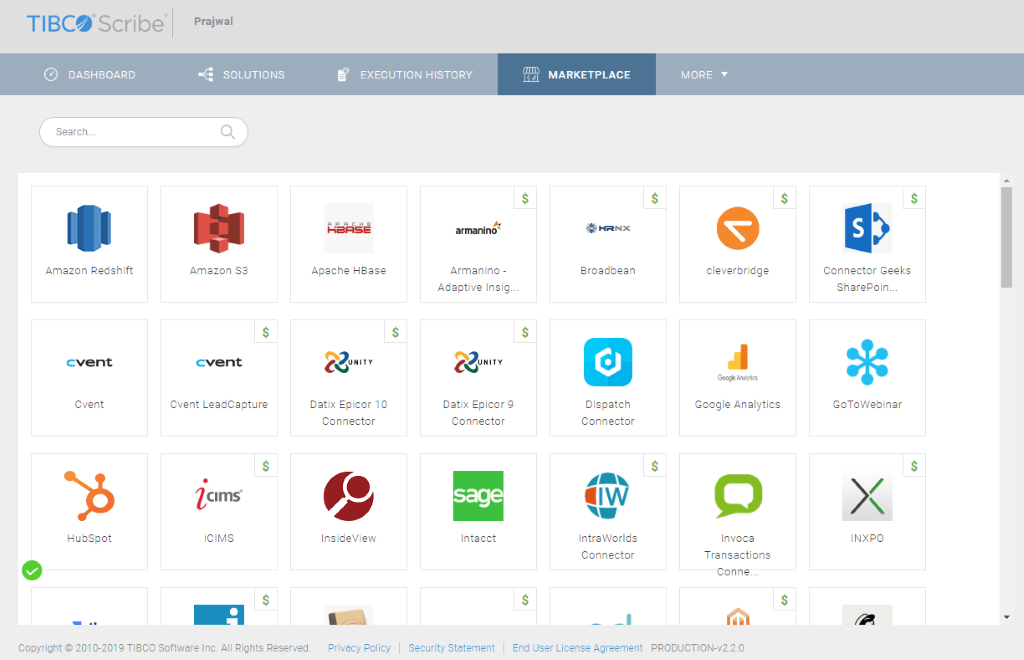Viewport: 1024px width, 660px height.
Task: Select the Dispatch Connector icon
Action: 608,362
